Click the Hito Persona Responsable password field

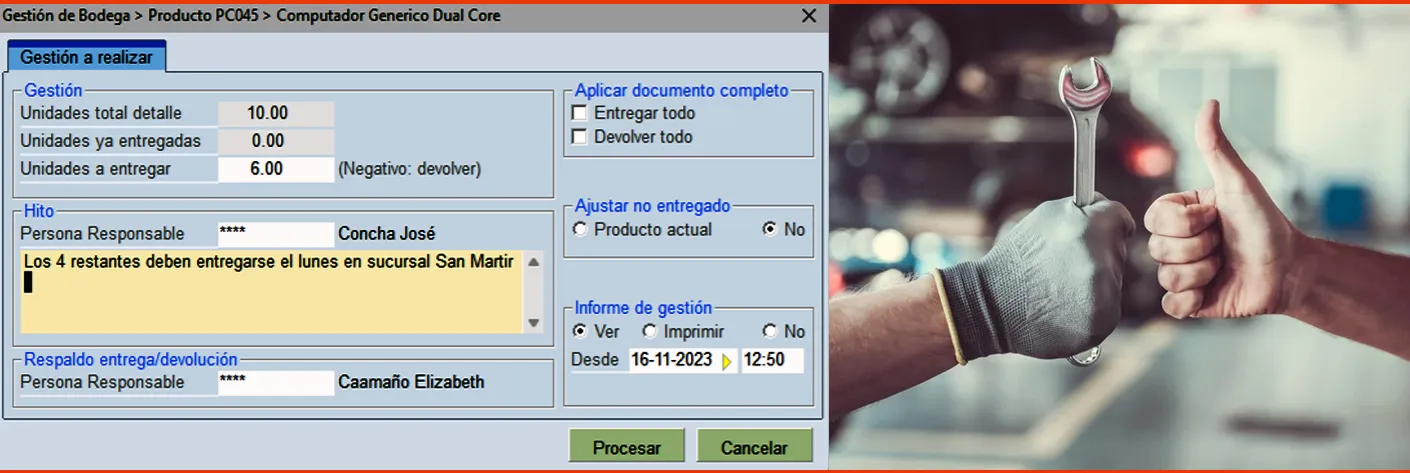(276, 234)
